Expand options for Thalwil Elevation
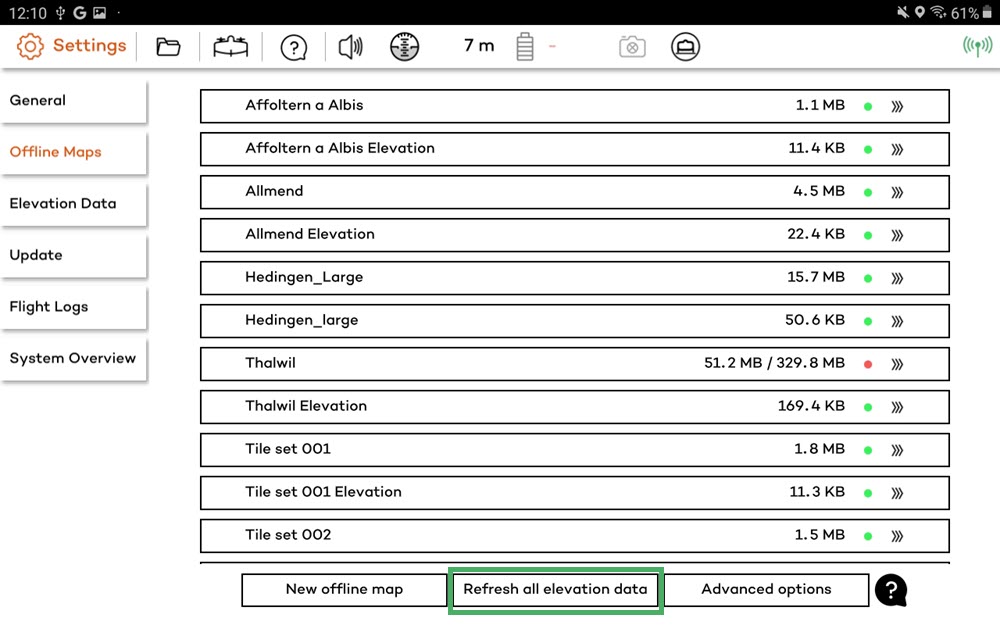The height and width of the screenshot is (625, 1000). tap(899, 407)
